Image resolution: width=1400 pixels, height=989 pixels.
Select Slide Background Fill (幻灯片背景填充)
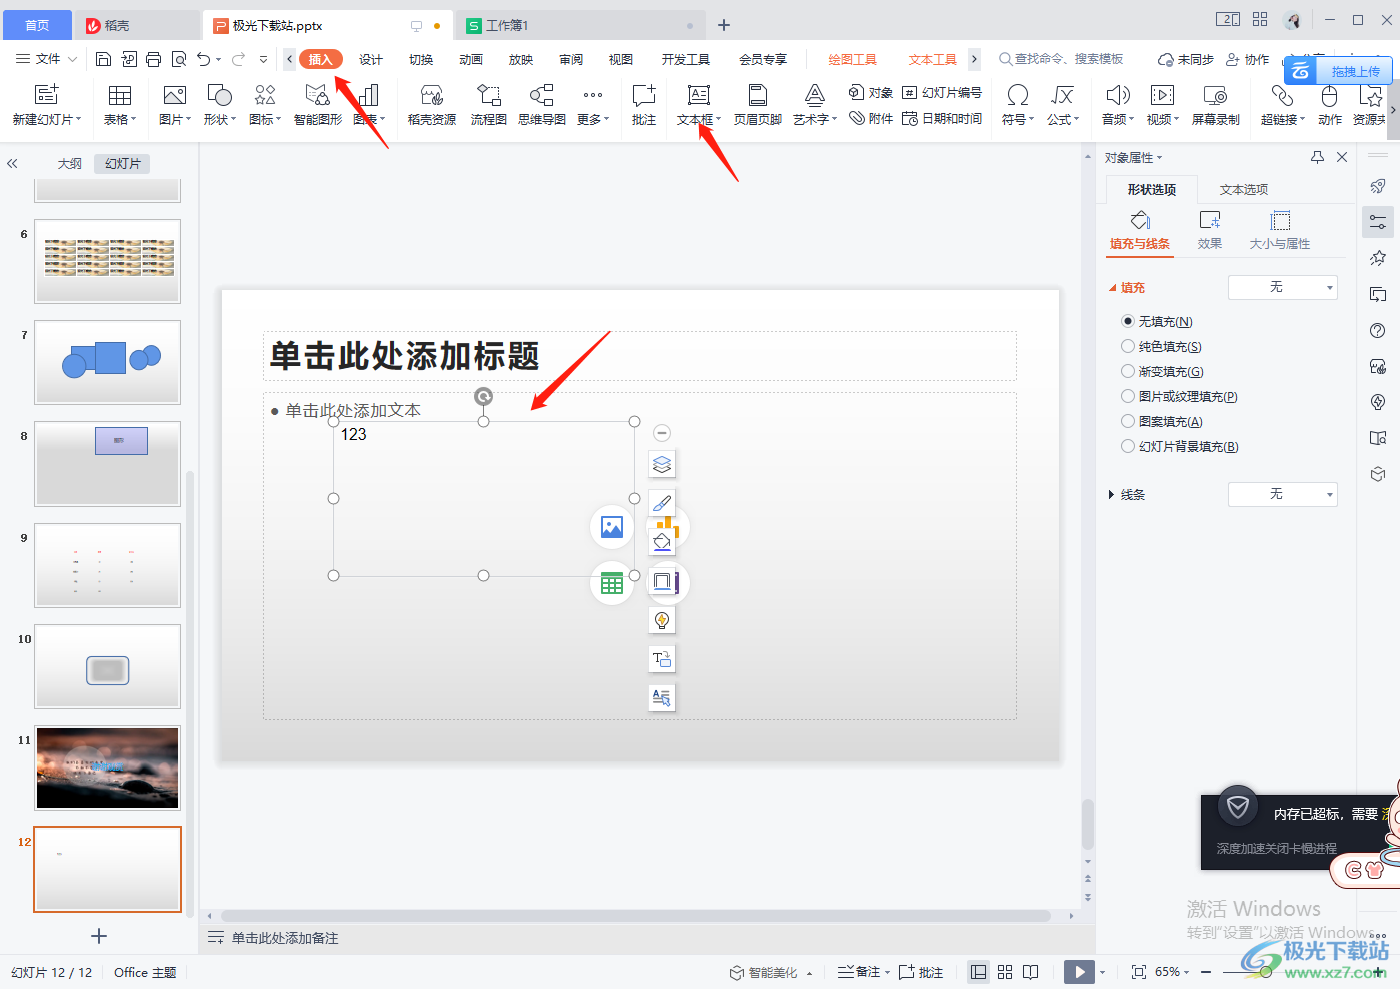1128,446
